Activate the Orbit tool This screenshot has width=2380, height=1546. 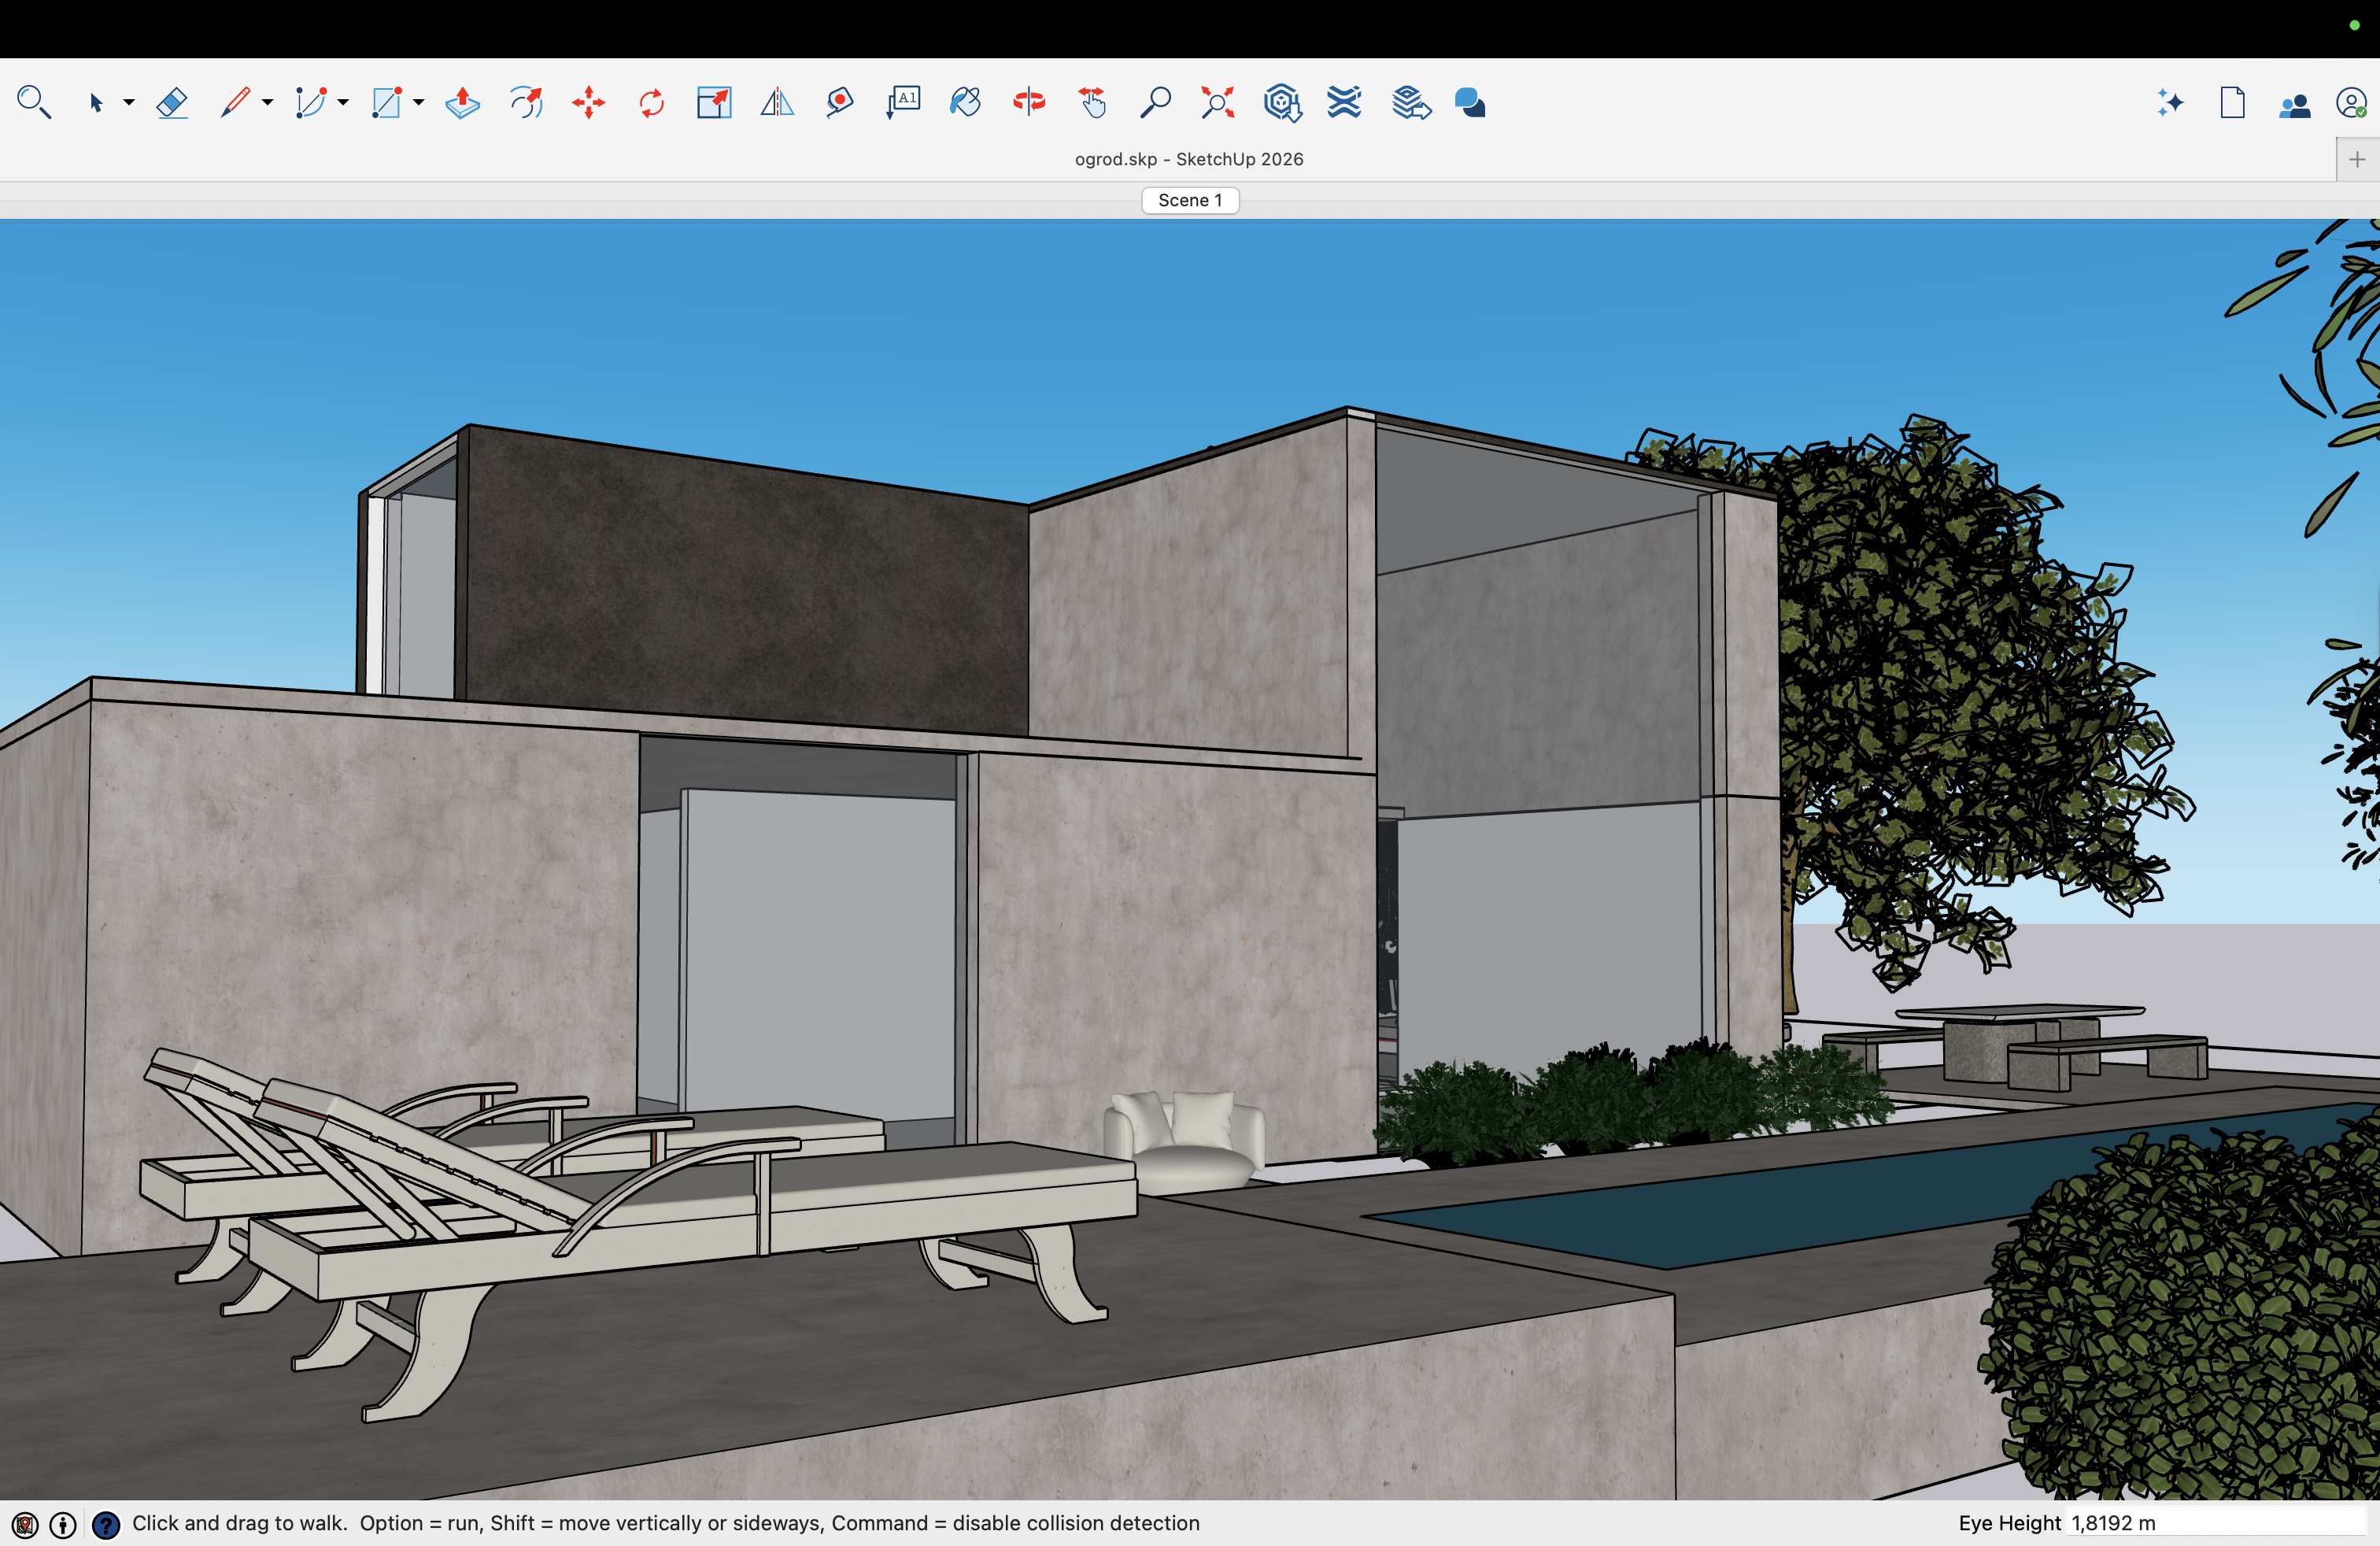tap(1029, 102)
